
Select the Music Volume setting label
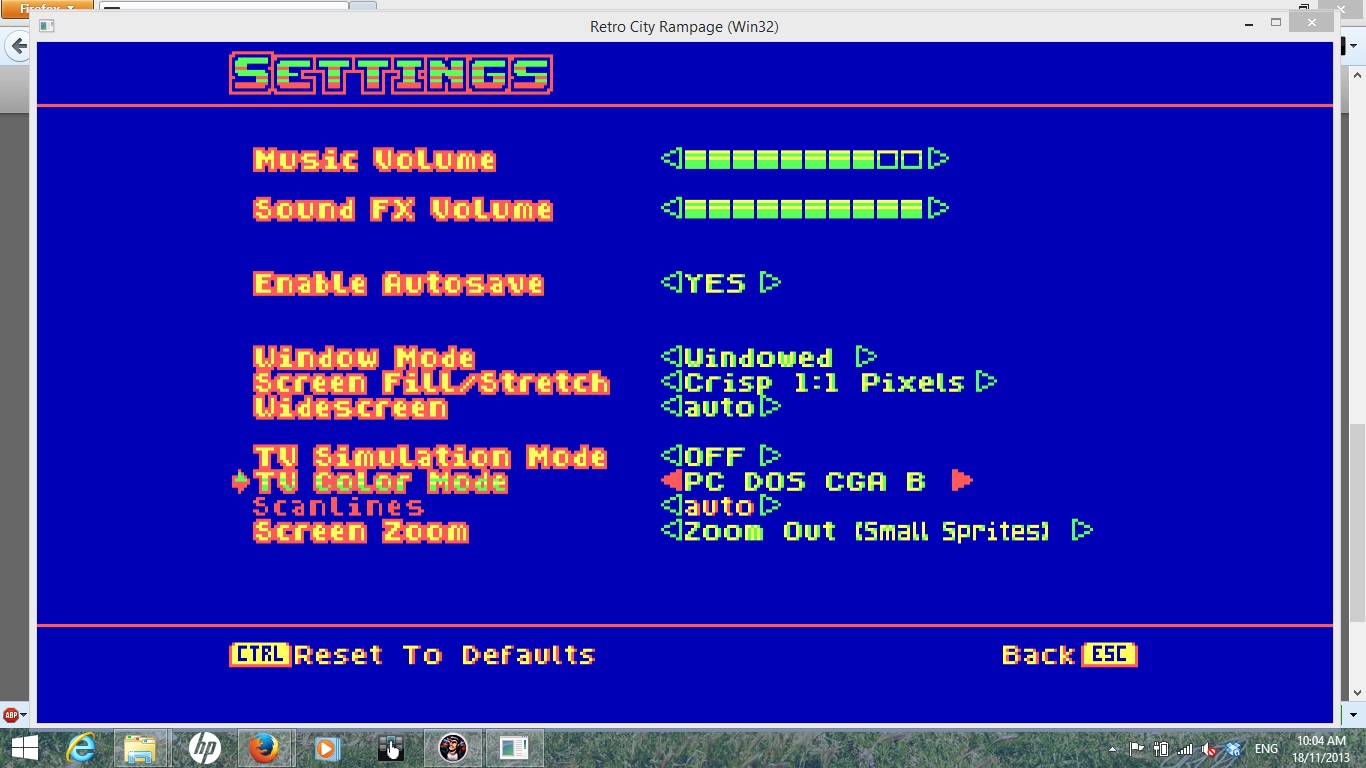tap(375, 159)
